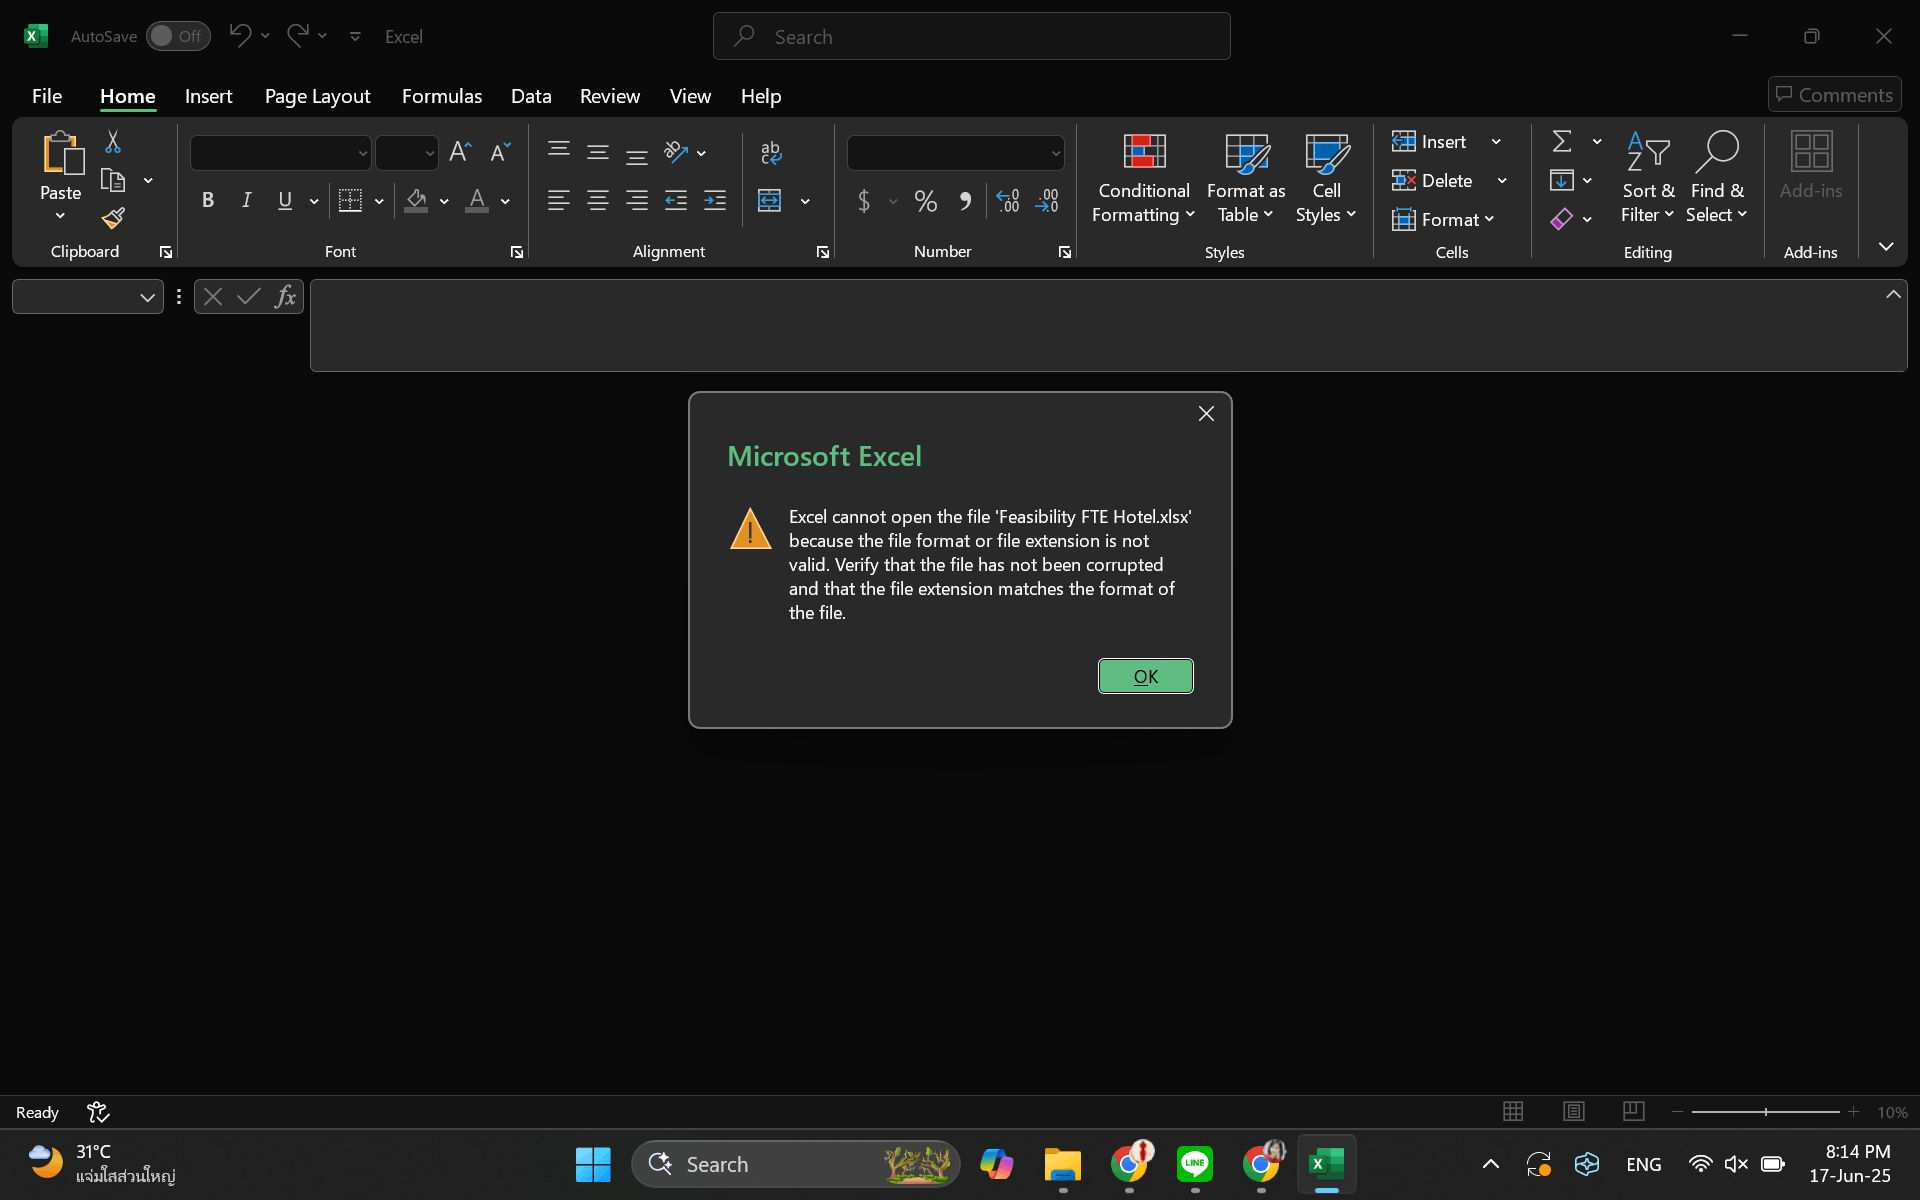Expand the Number Format combo box

click(x=1055, y=153)
